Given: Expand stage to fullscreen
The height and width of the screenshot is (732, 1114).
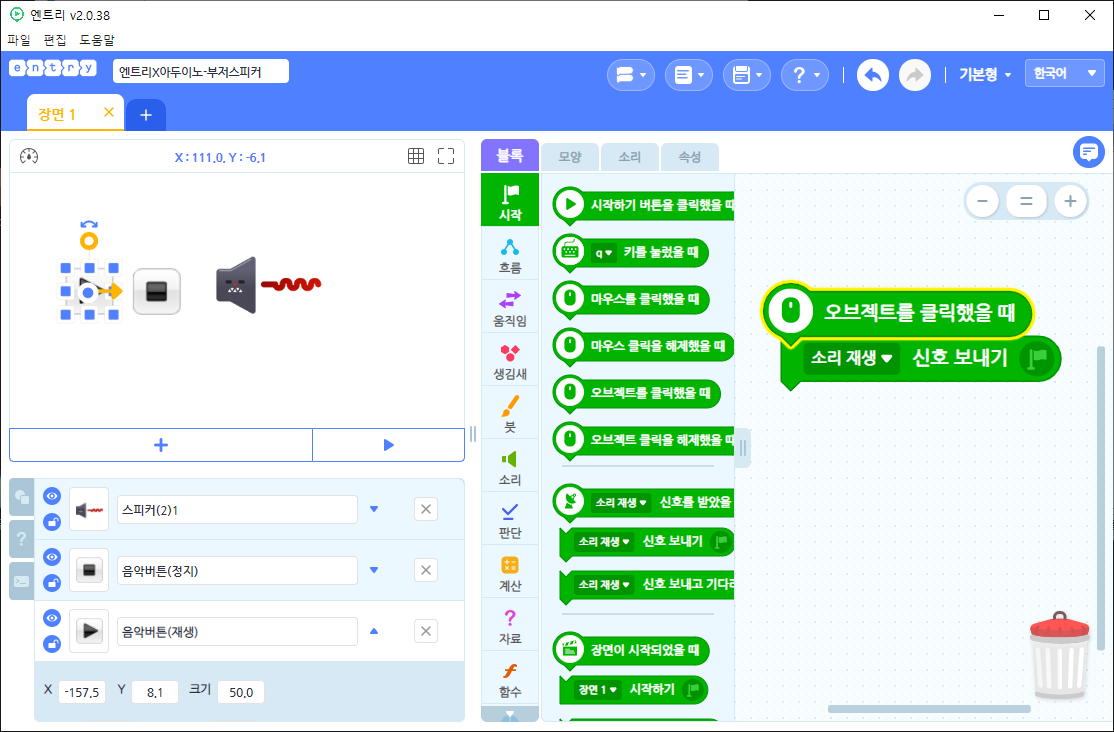Looking at the screenshot, I should click(446, 156).
